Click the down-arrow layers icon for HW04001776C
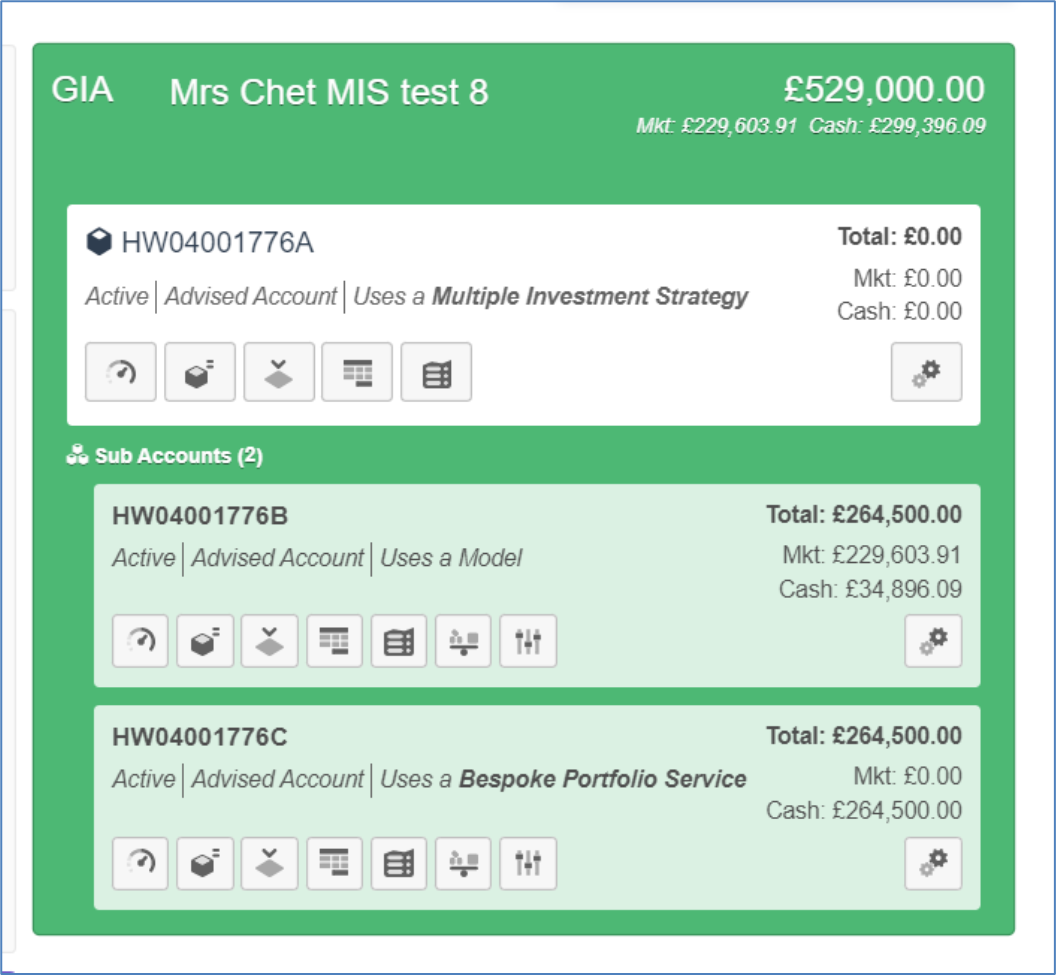The width and height of the screenshot is (1056, 975). pyautogui.click(x=269, y=864)
